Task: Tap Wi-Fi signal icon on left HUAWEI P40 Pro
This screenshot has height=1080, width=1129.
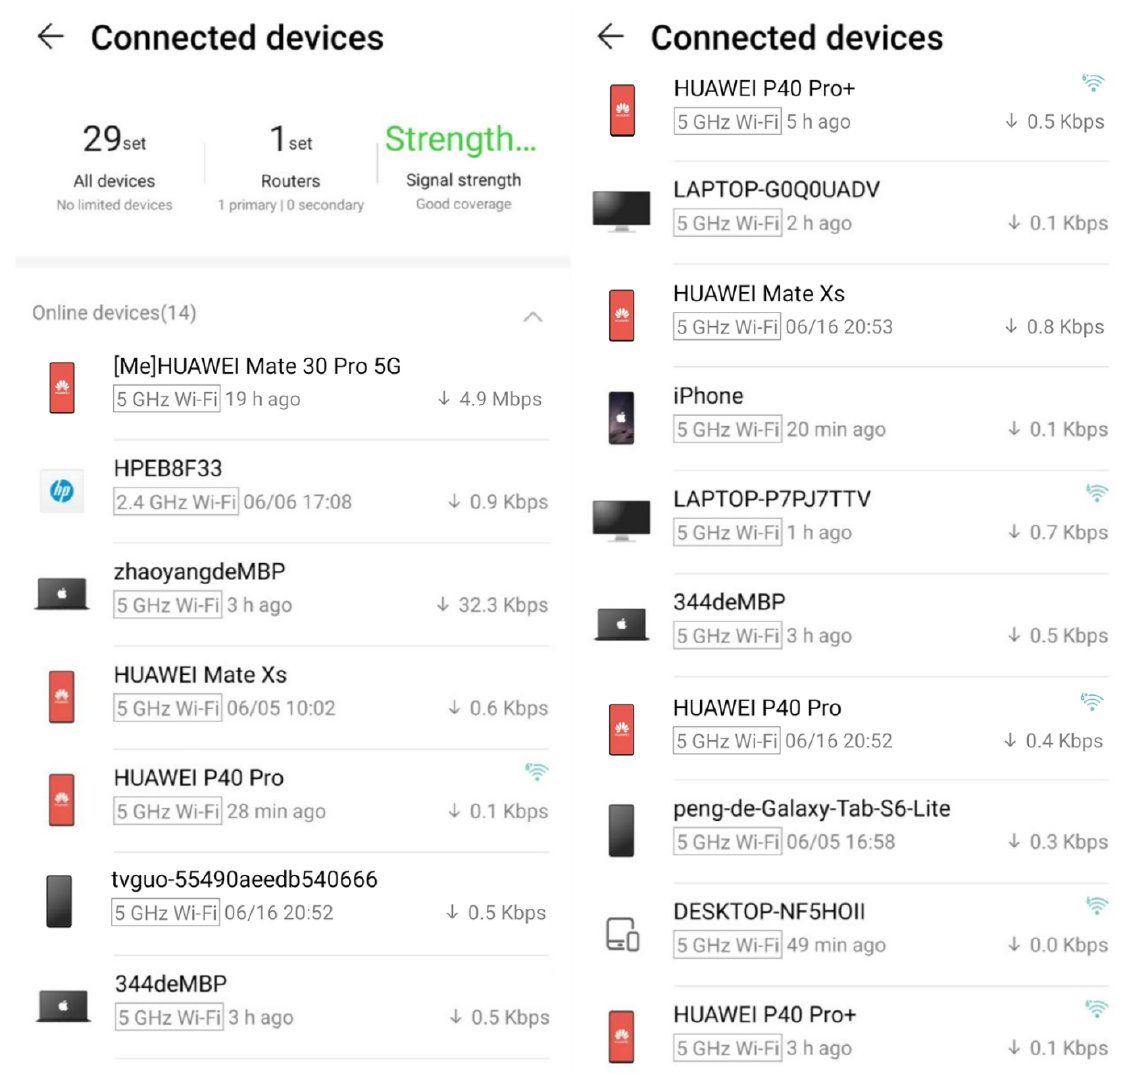Action: point(536,772)
